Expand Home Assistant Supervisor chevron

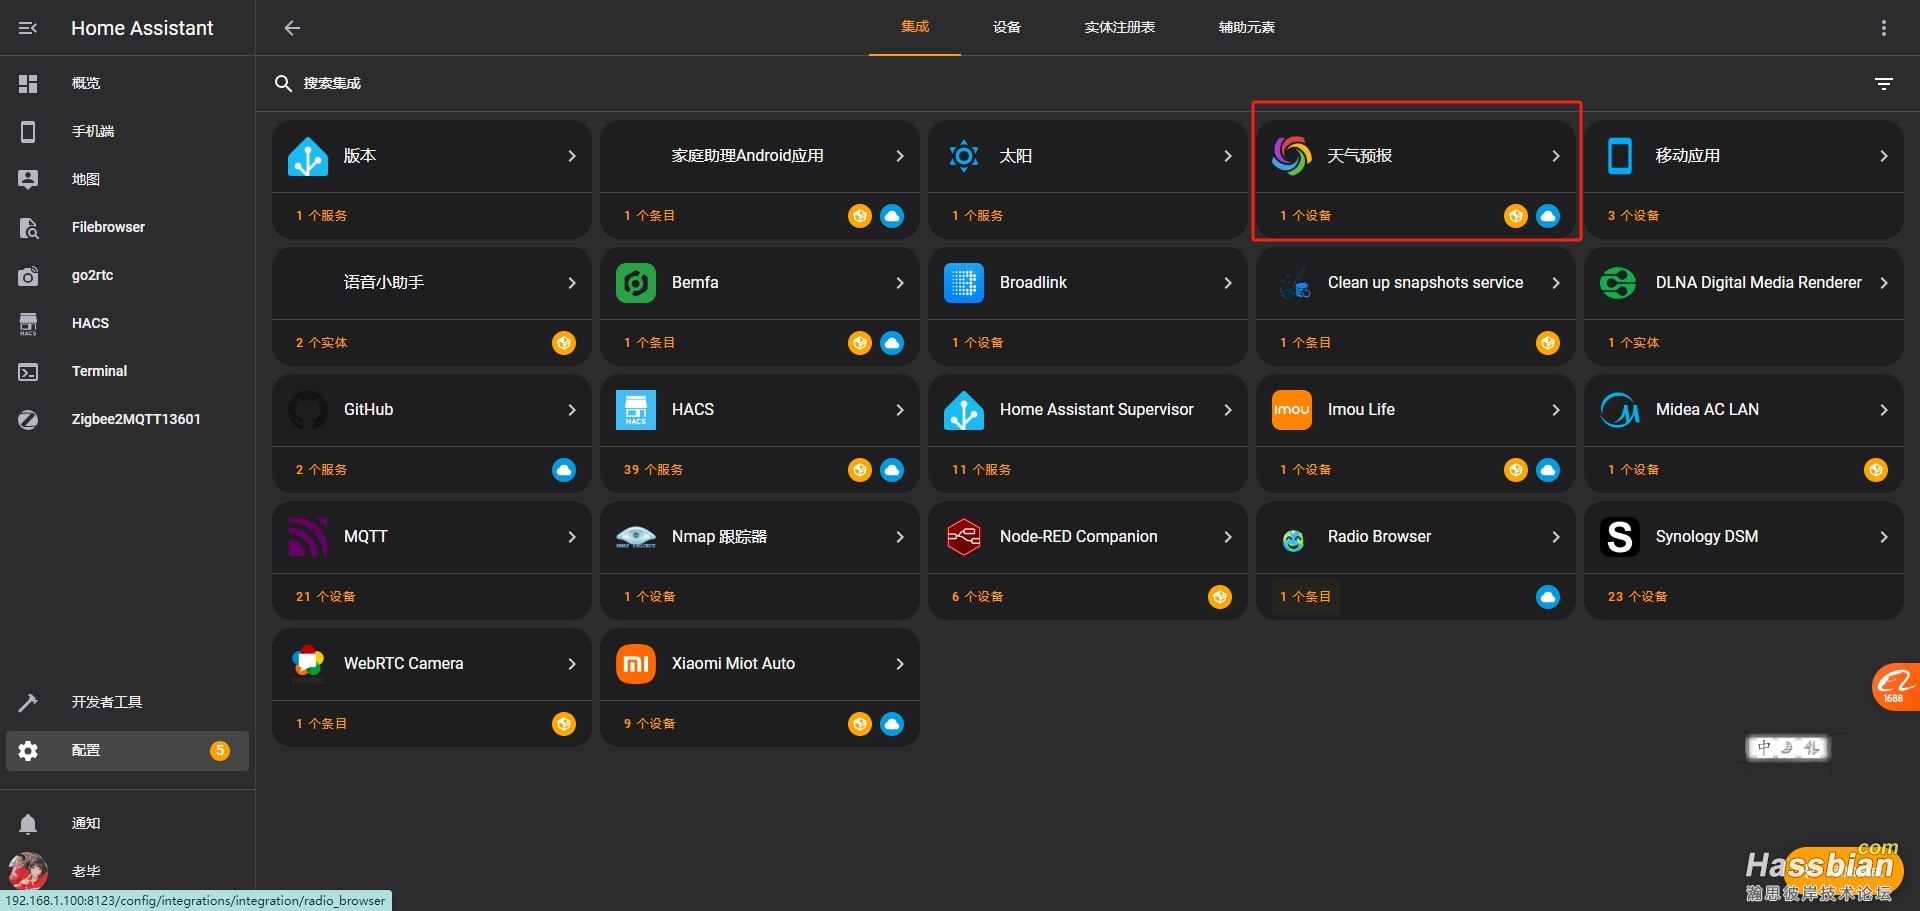pyautogui.click(x=1228, y=410)
